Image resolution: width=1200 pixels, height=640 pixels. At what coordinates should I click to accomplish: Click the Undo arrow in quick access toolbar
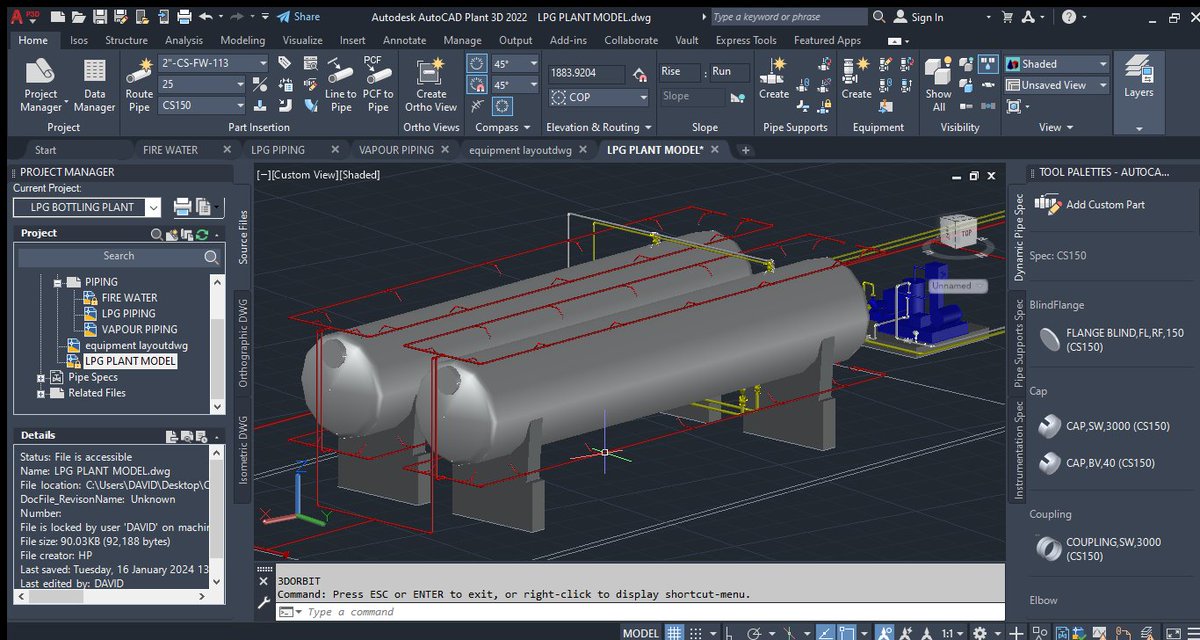coord(206,17)
